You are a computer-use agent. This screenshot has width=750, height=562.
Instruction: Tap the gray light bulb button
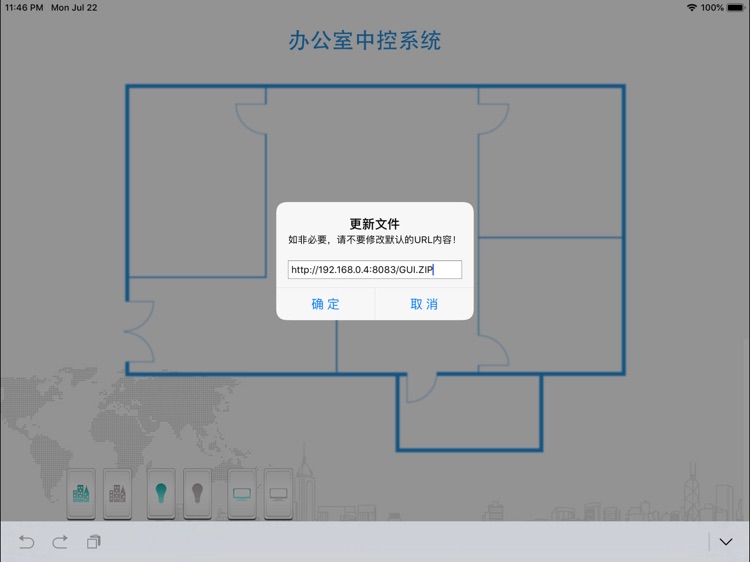click(x=198, y=494)
